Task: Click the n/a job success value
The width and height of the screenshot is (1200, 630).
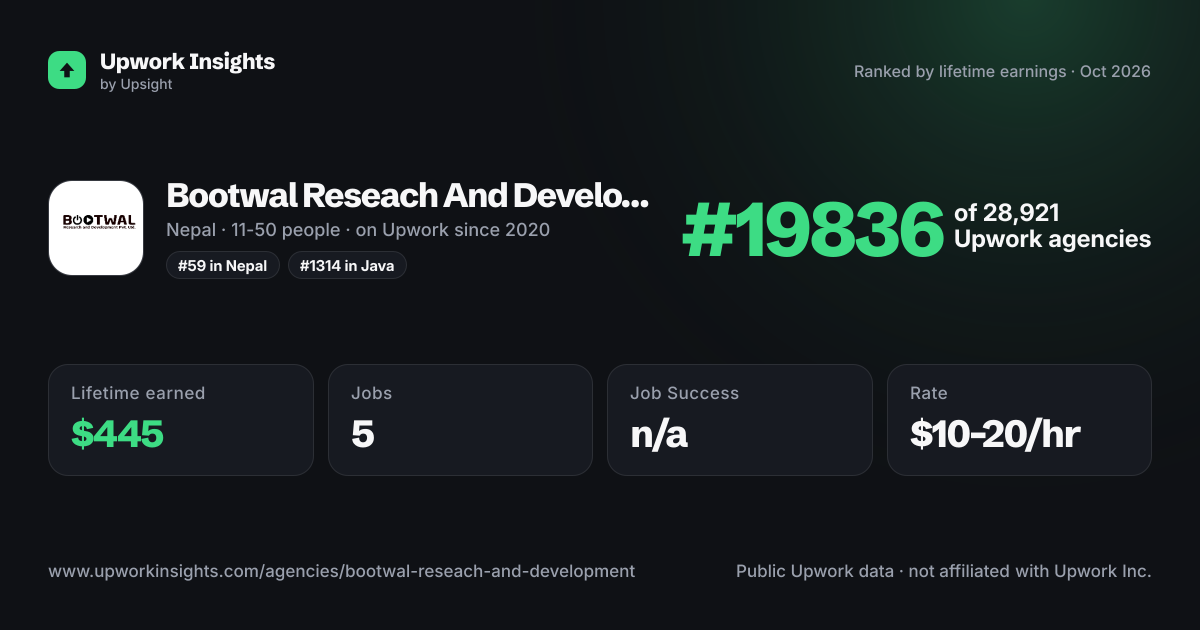Action: click(x=659, y=434)
